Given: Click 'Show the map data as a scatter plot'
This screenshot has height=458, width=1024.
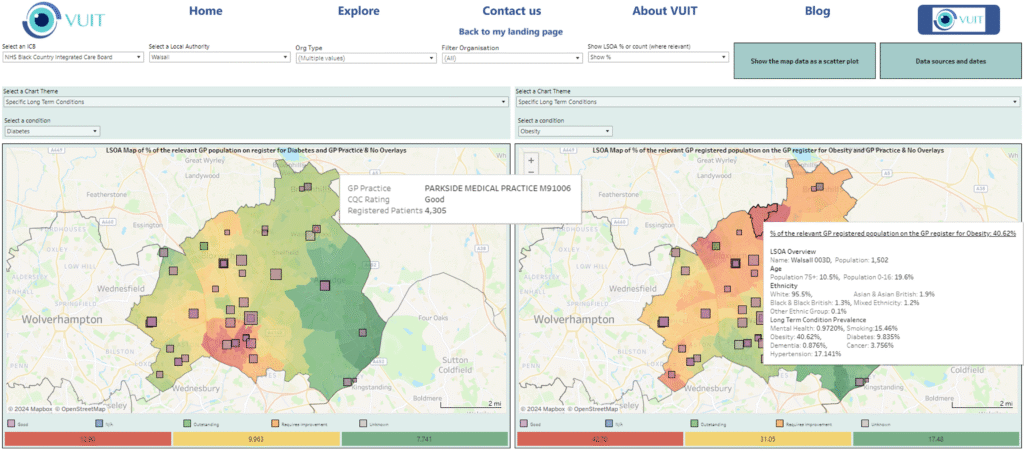Looking at the screenshot, I should [804, 61].
